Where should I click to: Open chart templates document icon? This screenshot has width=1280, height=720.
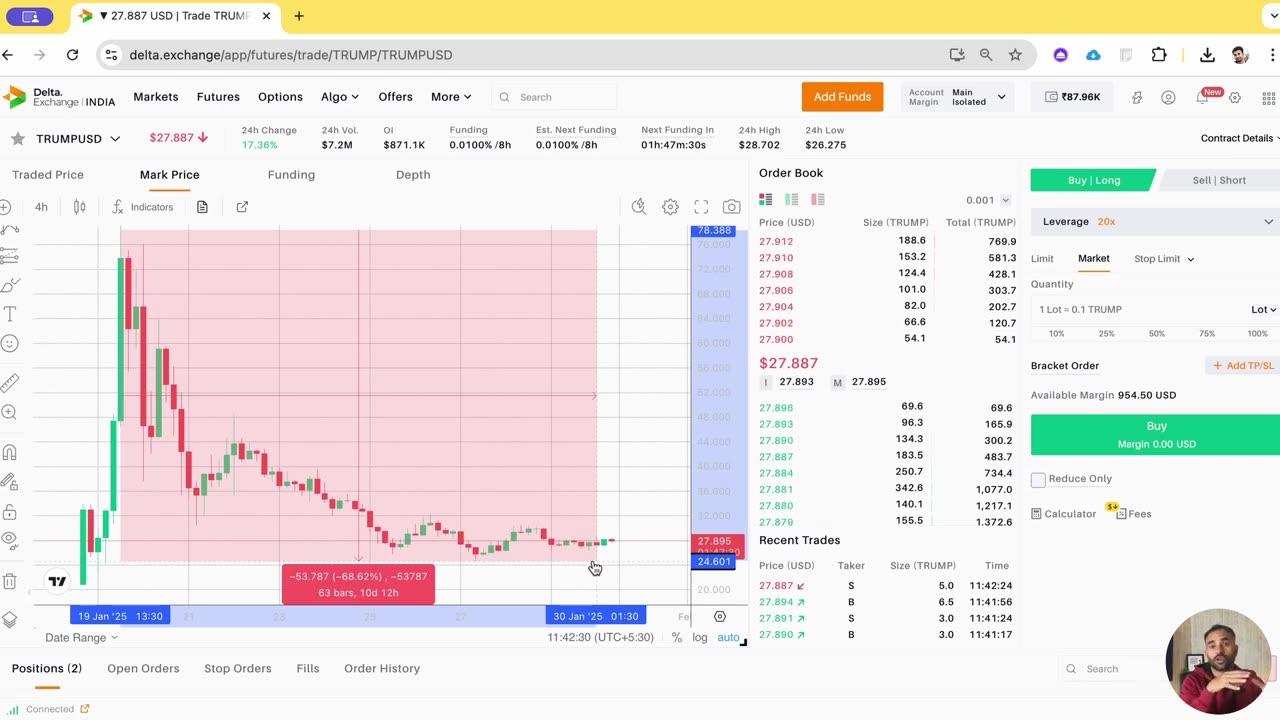tap(202, 207)
